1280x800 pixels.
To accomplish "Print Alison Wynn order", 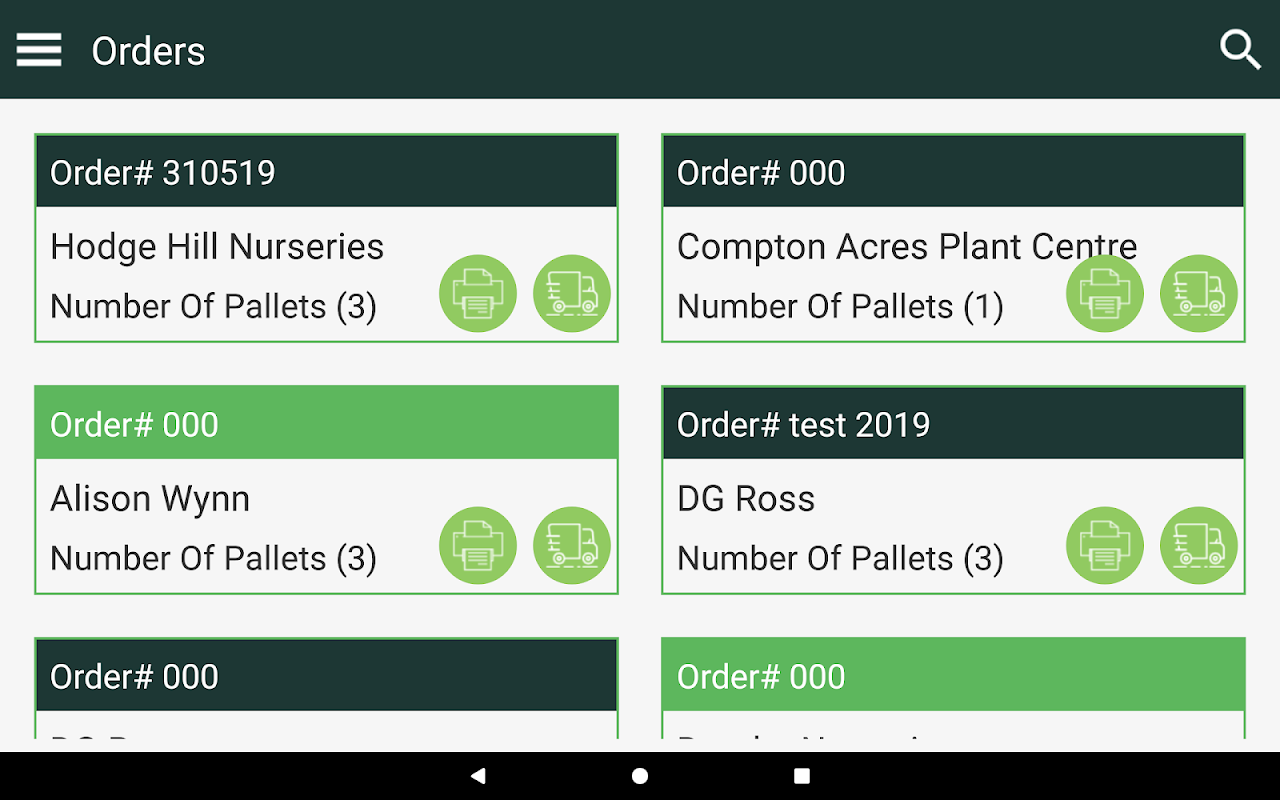I will [478, 545].
